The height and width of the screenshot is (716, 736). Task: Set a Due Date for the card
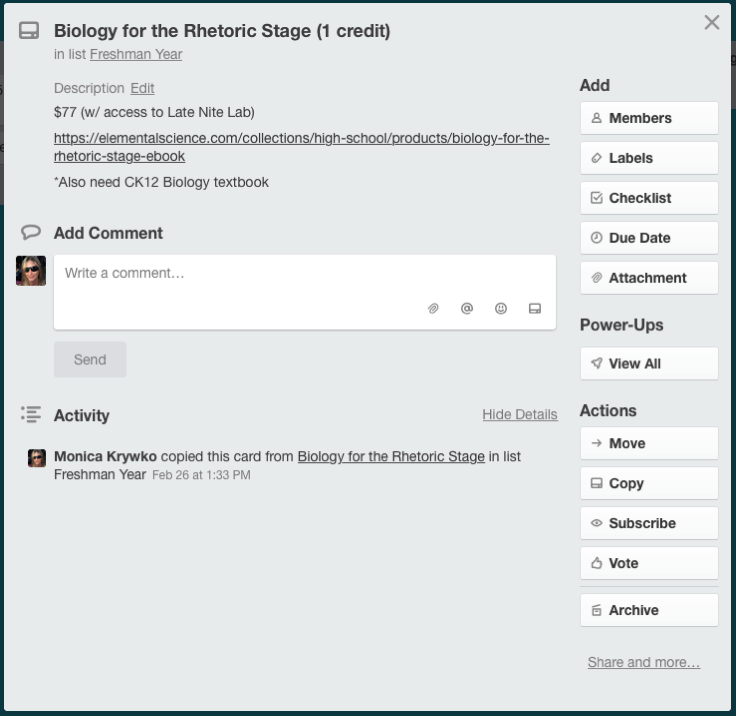[x=649, y=238]
